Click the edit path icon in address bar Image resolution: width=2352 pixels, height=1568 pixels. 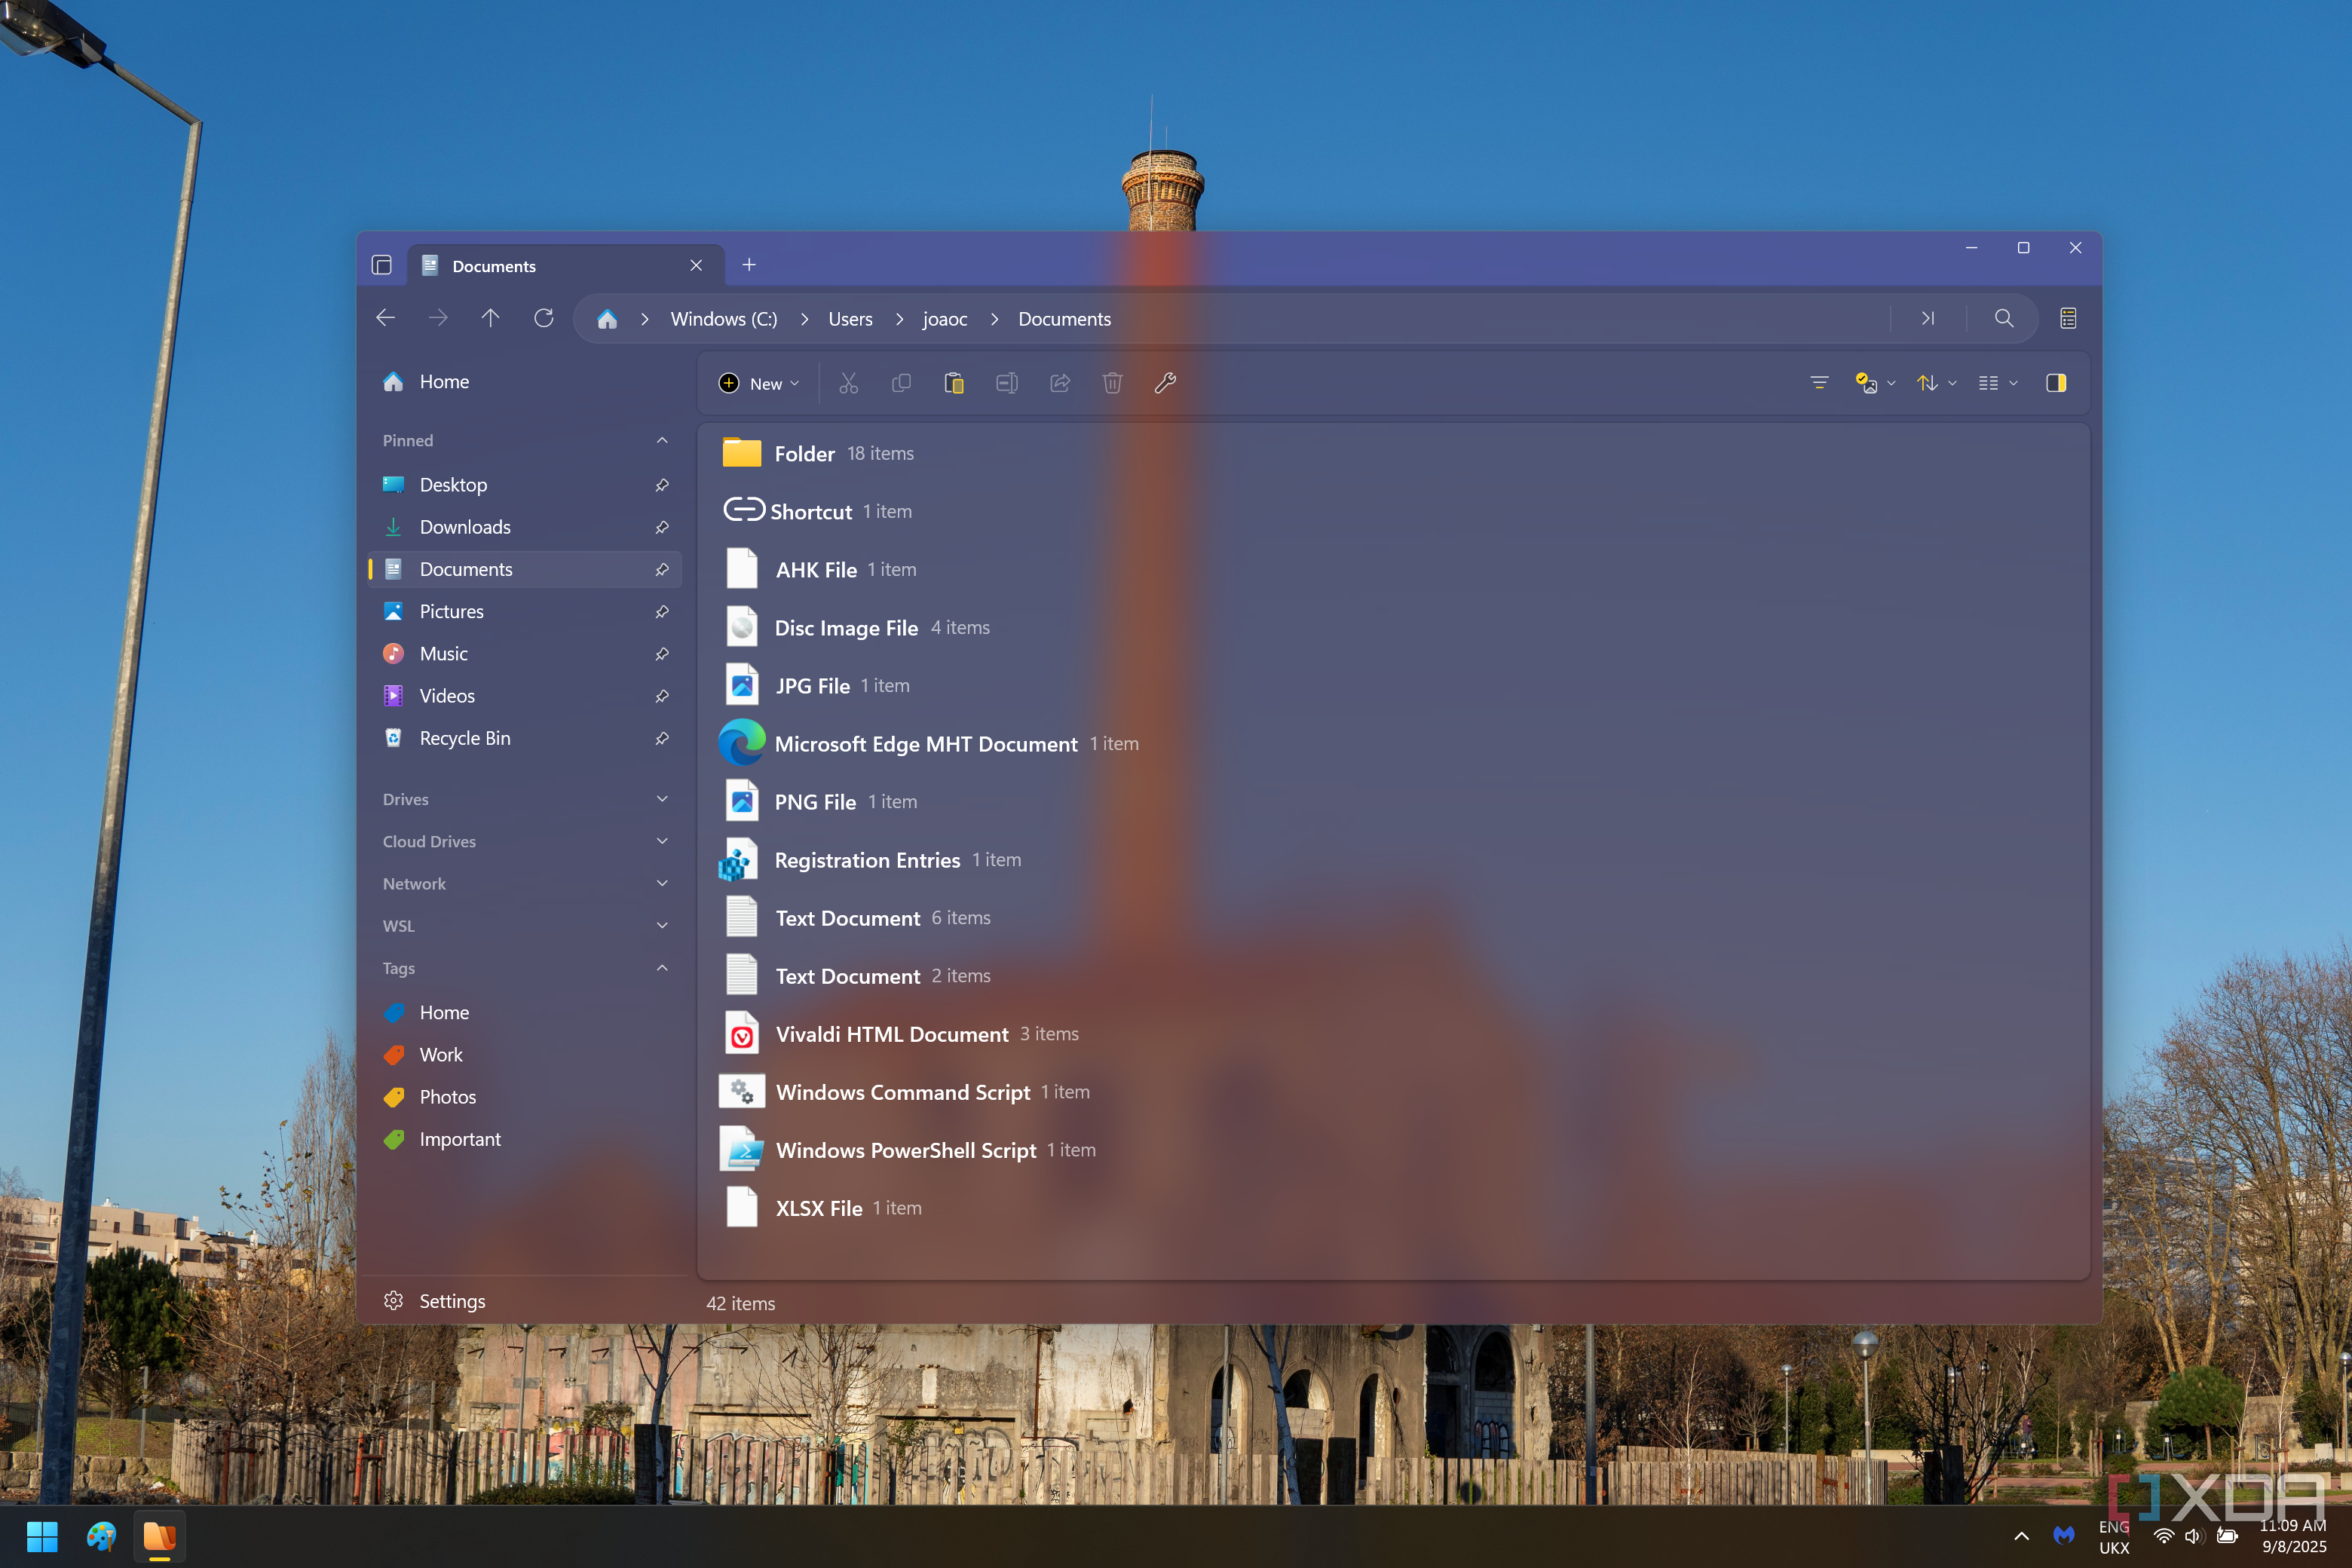(x=1928, y=318)
